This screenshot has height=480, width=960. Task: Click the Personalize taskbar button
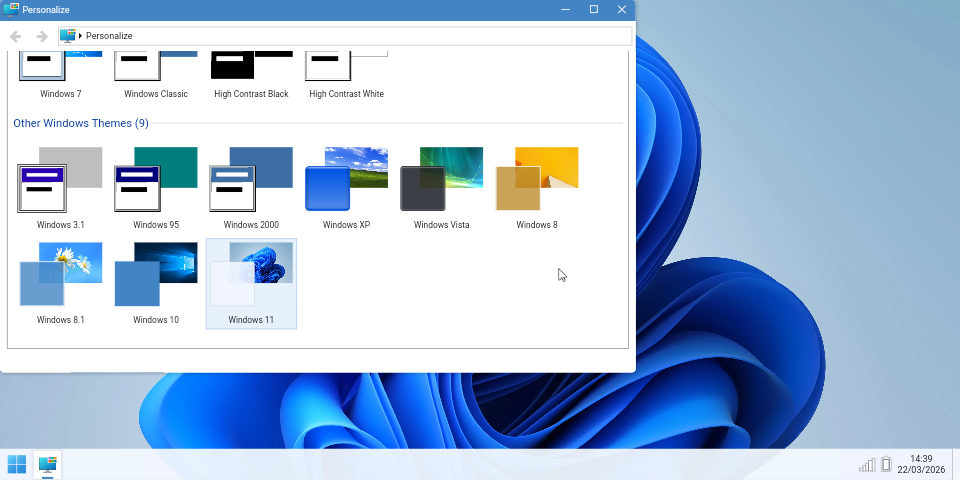[47, 465]
